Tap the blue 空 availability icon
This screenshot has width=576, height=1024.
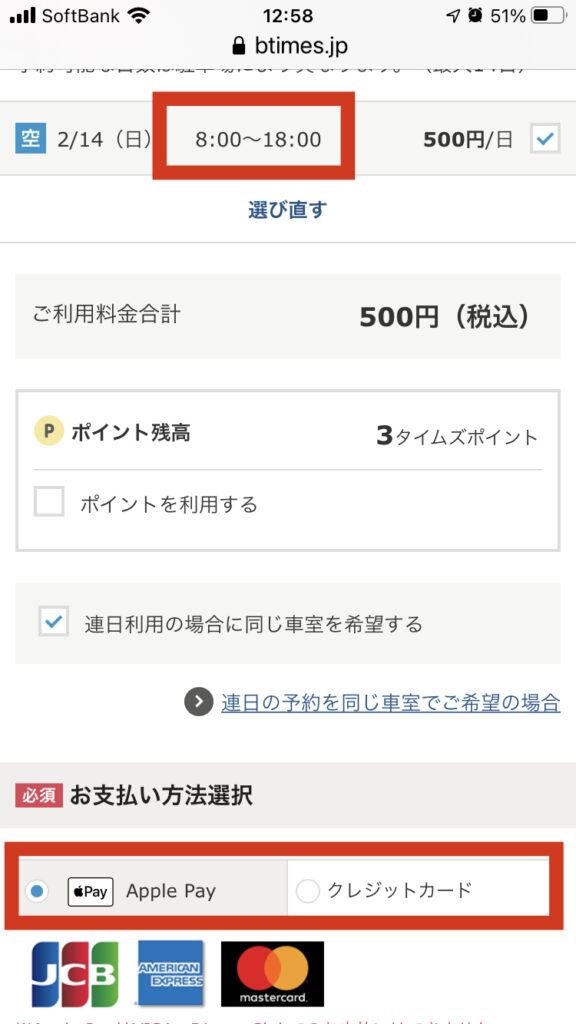[31, 138]
